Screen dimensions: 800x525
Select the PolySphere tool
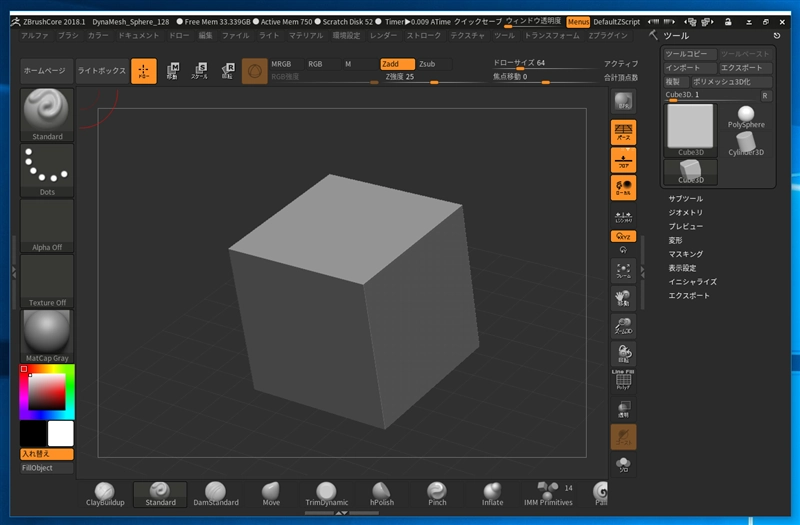(746, 117)
